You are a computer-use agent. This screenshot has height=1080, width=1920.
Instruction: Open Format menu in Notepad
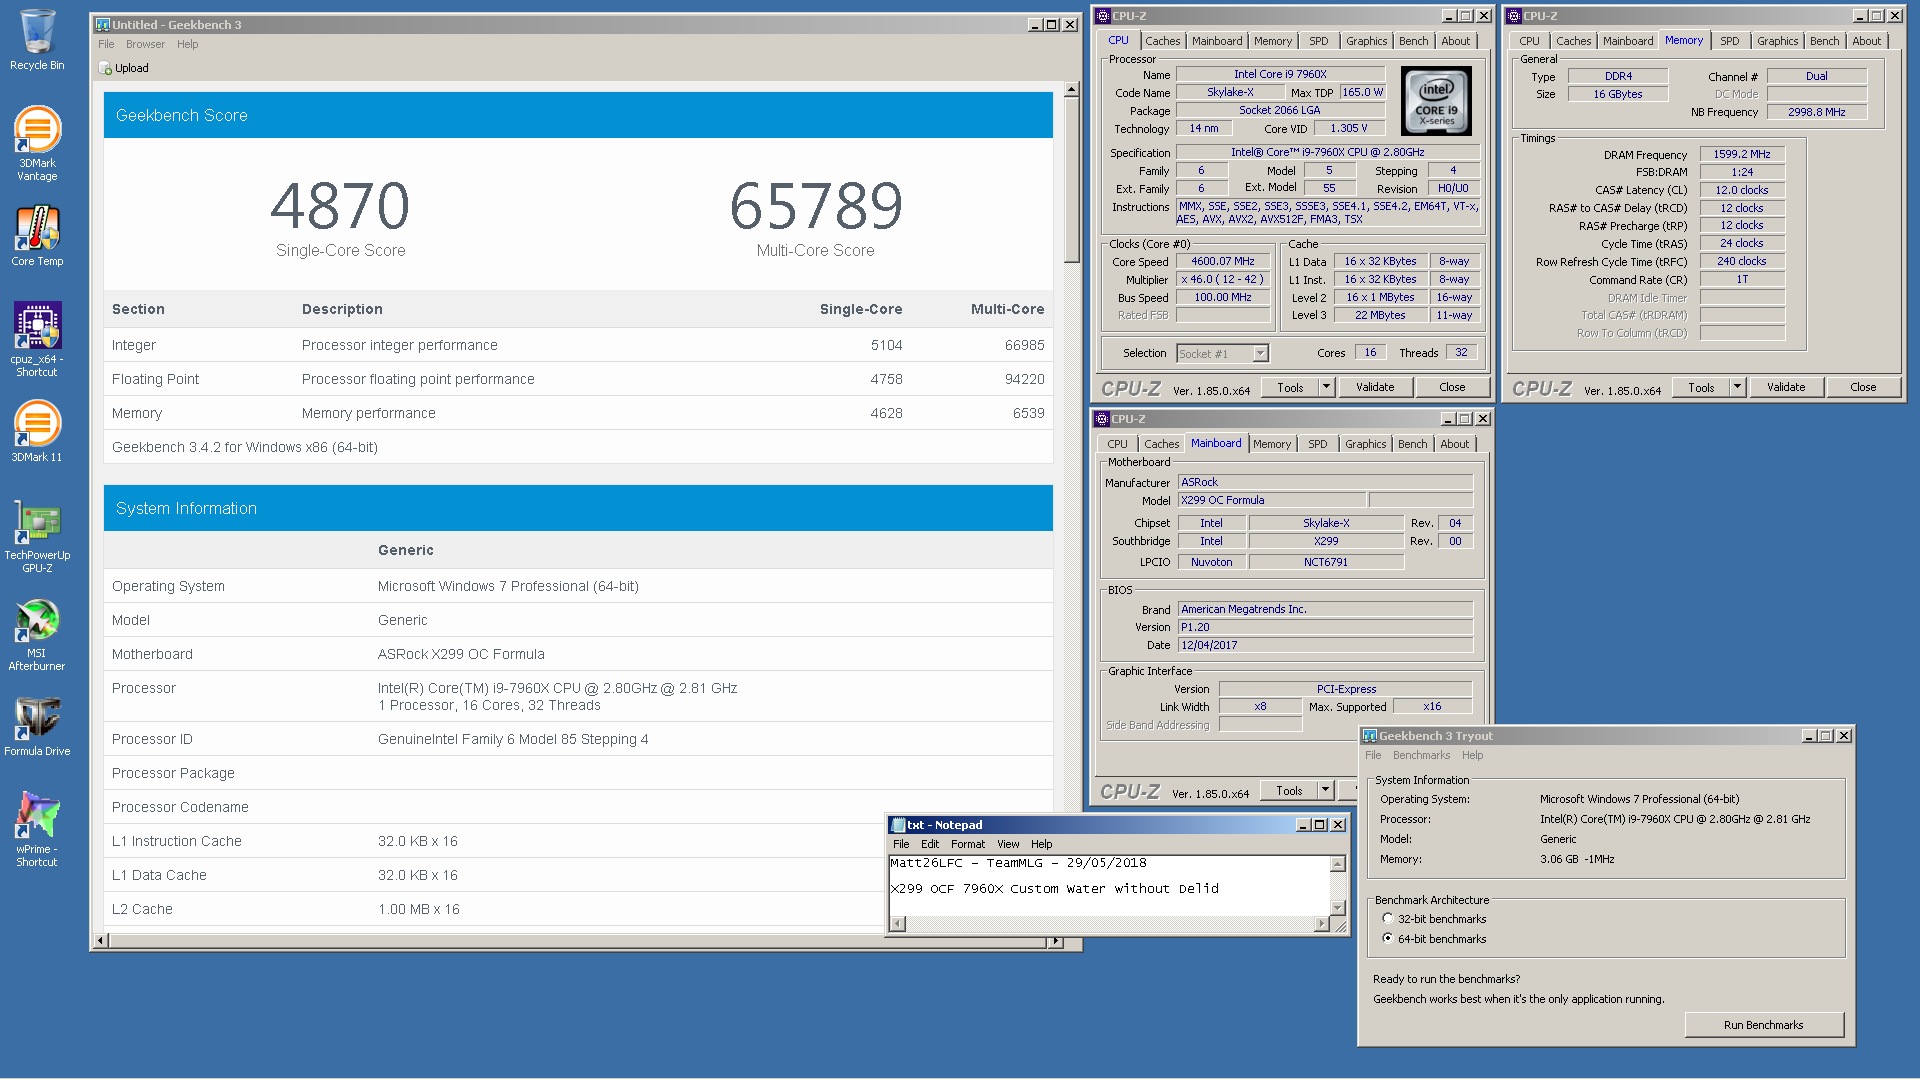(x=968, y=844)
